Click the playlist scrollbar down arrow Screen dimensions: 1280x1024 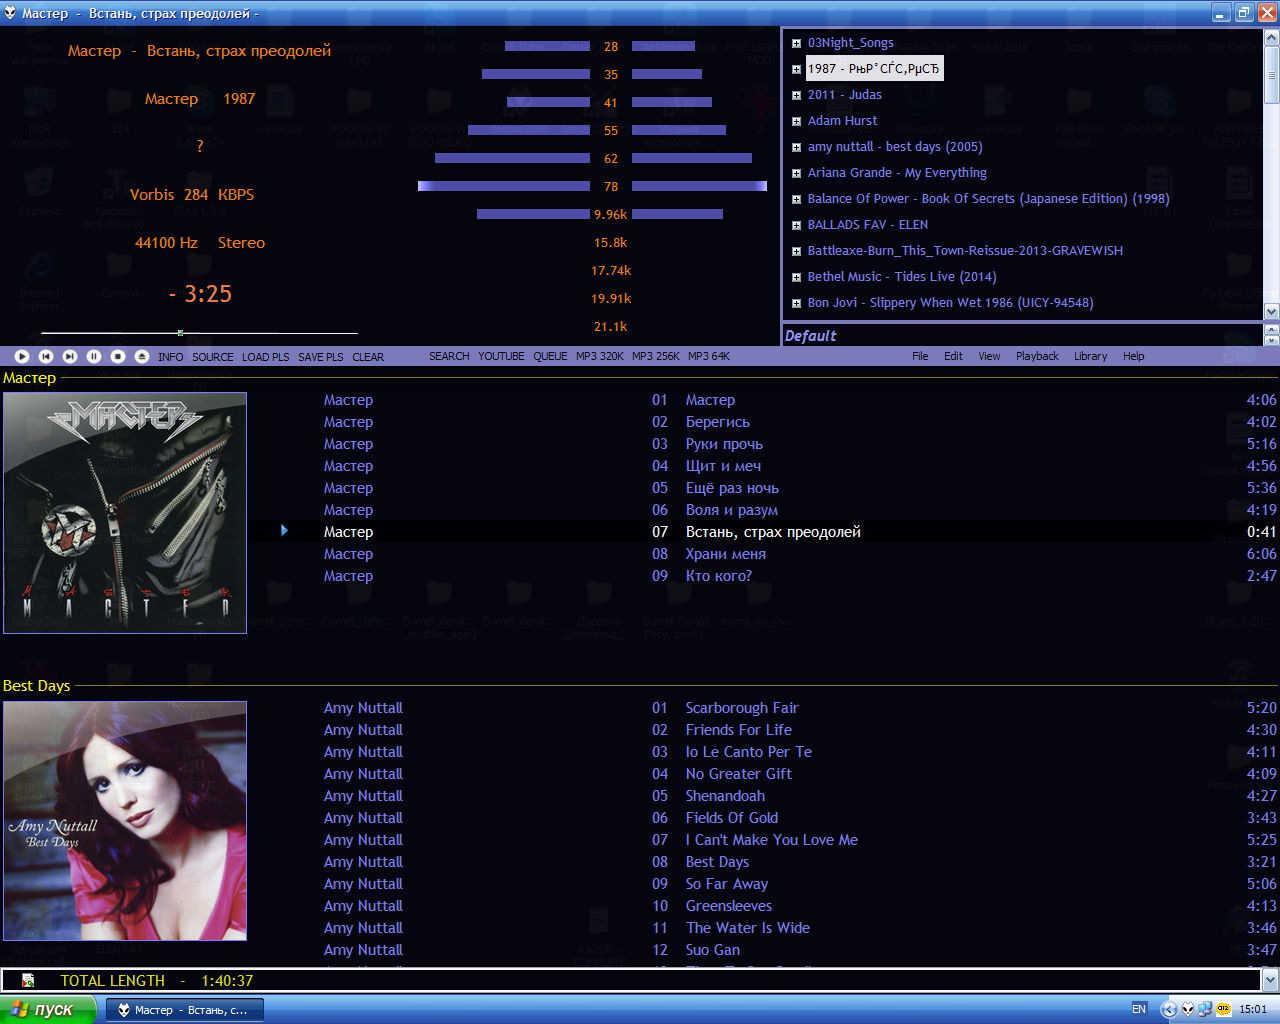1270,980
